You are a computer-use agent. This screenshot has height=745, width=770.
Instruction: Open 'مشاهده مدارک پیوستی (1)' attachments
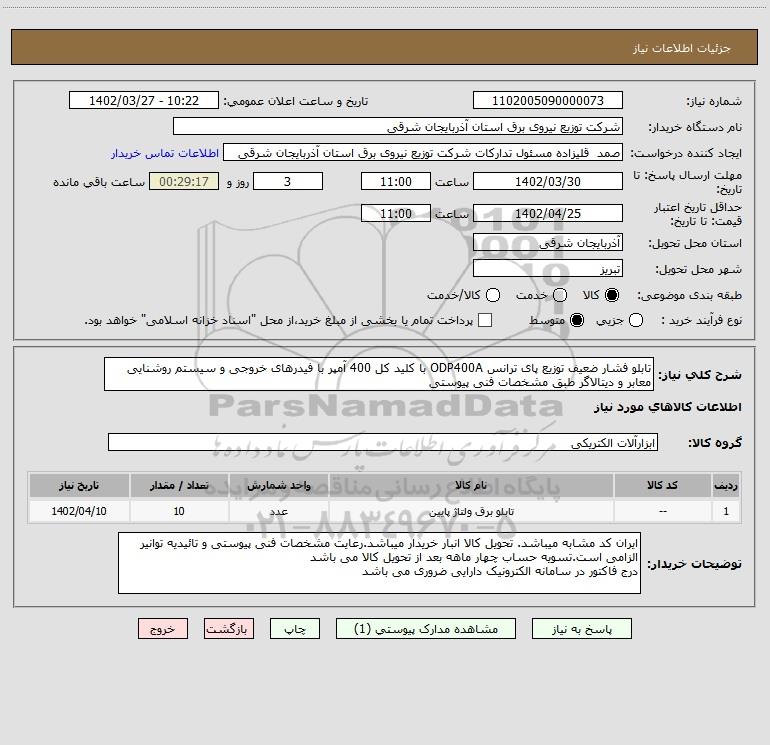pyautogui.click(x=426, y=629)
